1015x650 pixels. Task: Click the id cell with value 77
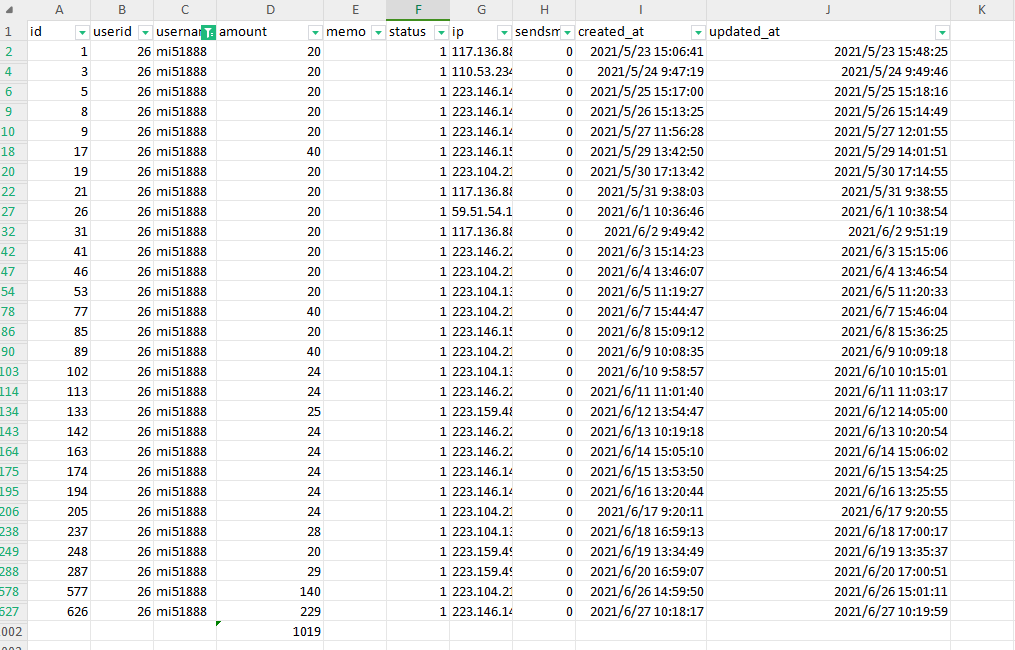pyautogui.click(x=59, y=311)
